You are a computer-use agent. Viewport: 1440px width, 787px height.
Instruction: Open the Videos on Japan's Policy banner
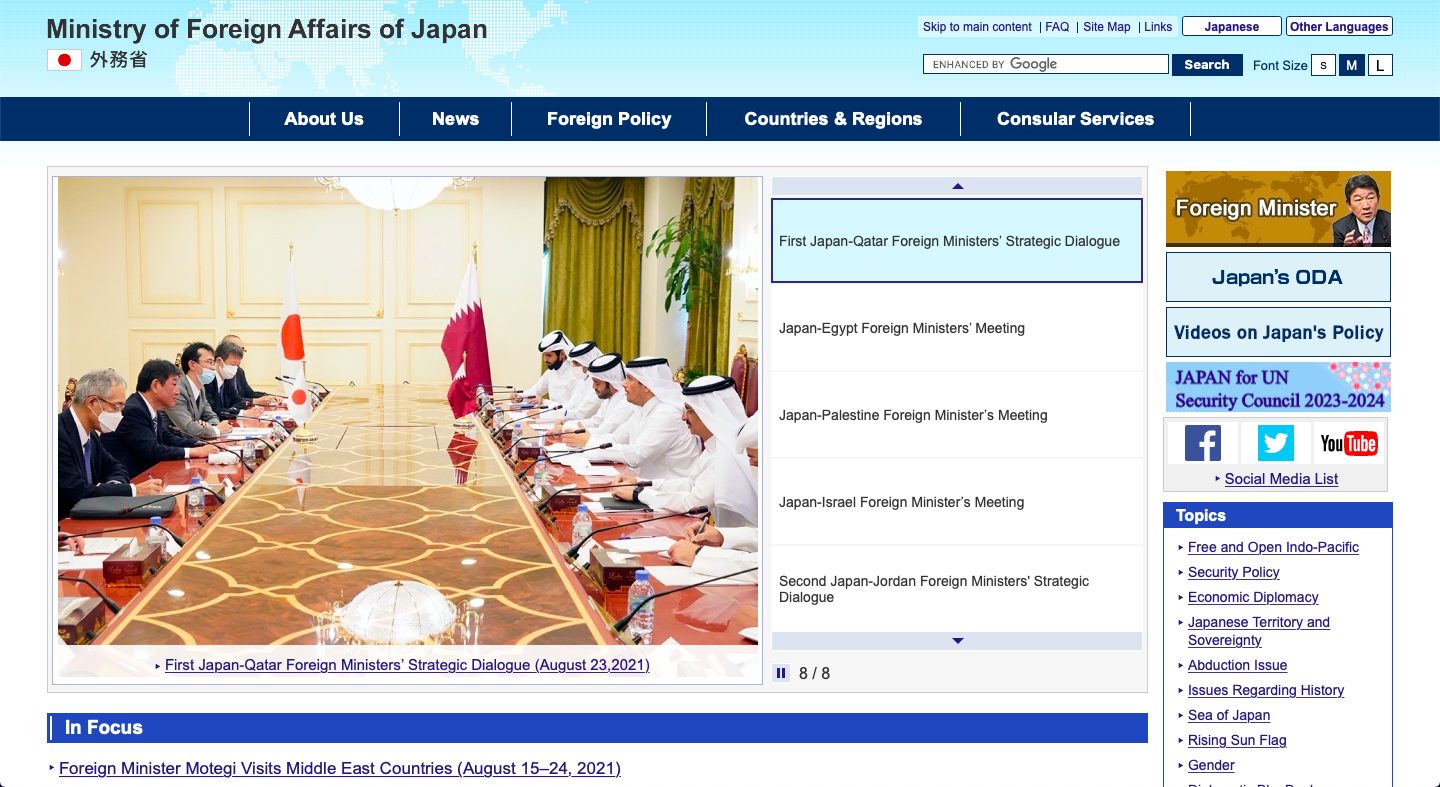tap(1278, 332)
